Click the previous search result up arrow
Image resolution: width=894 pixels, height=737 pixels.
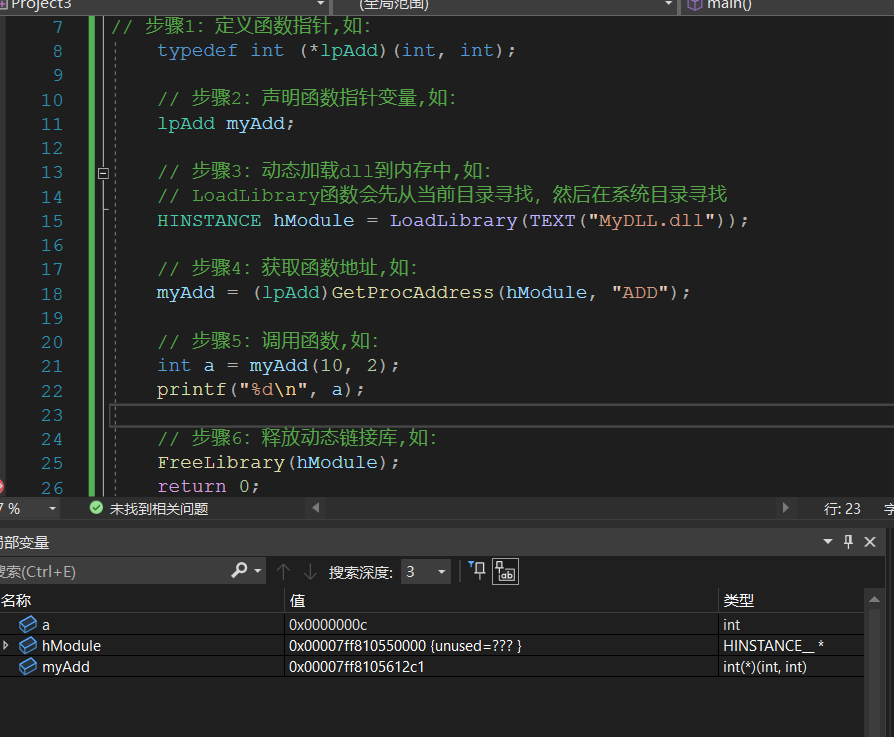tap(283, 571)
